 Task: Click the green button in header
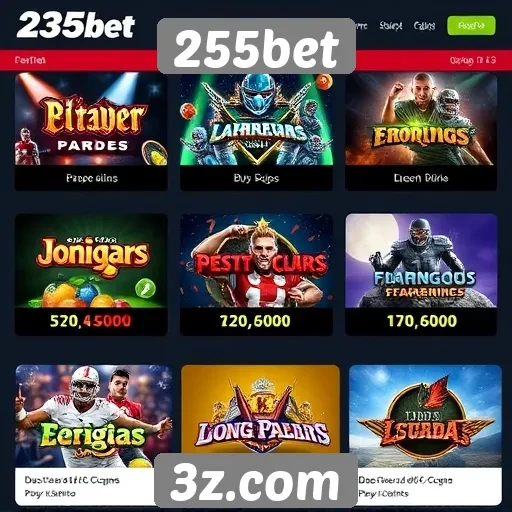tap(471, 26)
